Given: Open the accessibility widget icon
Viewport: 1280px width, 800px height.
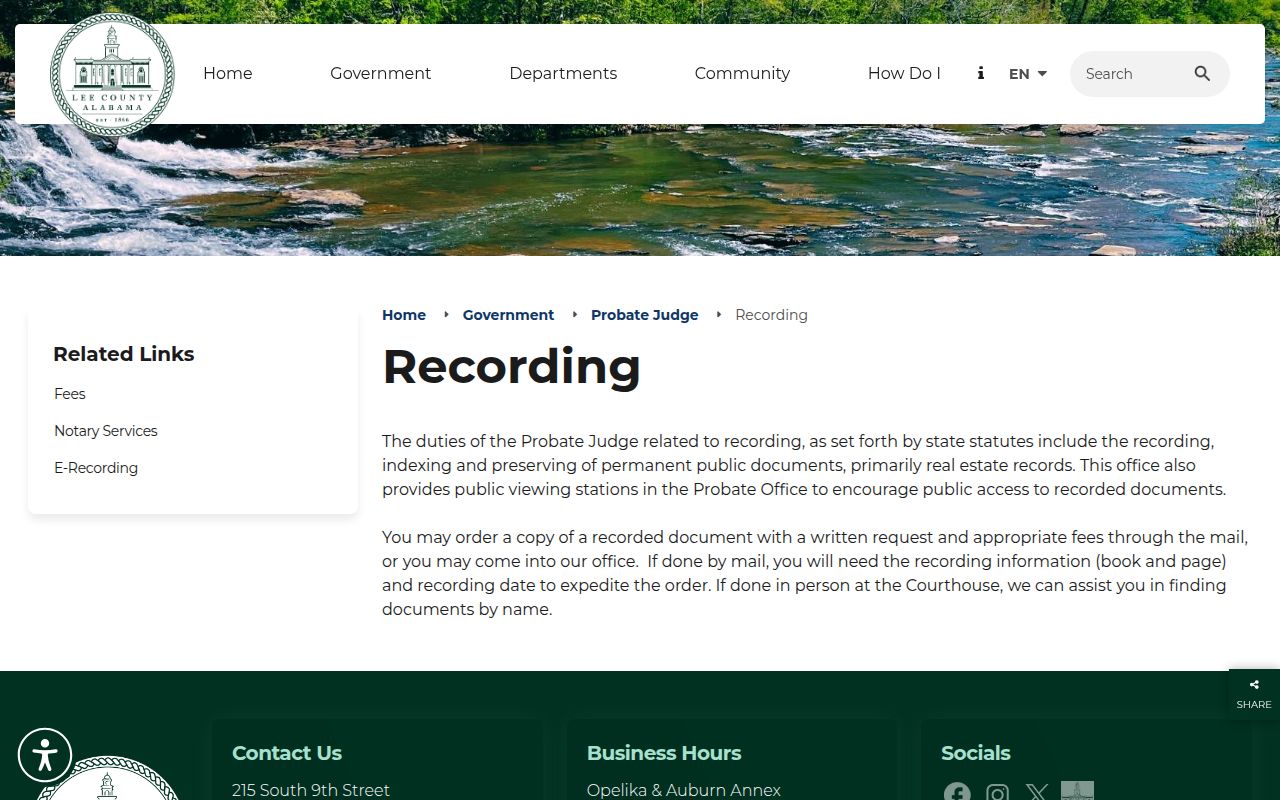Looking at the screenshot, I should (45, 755).
